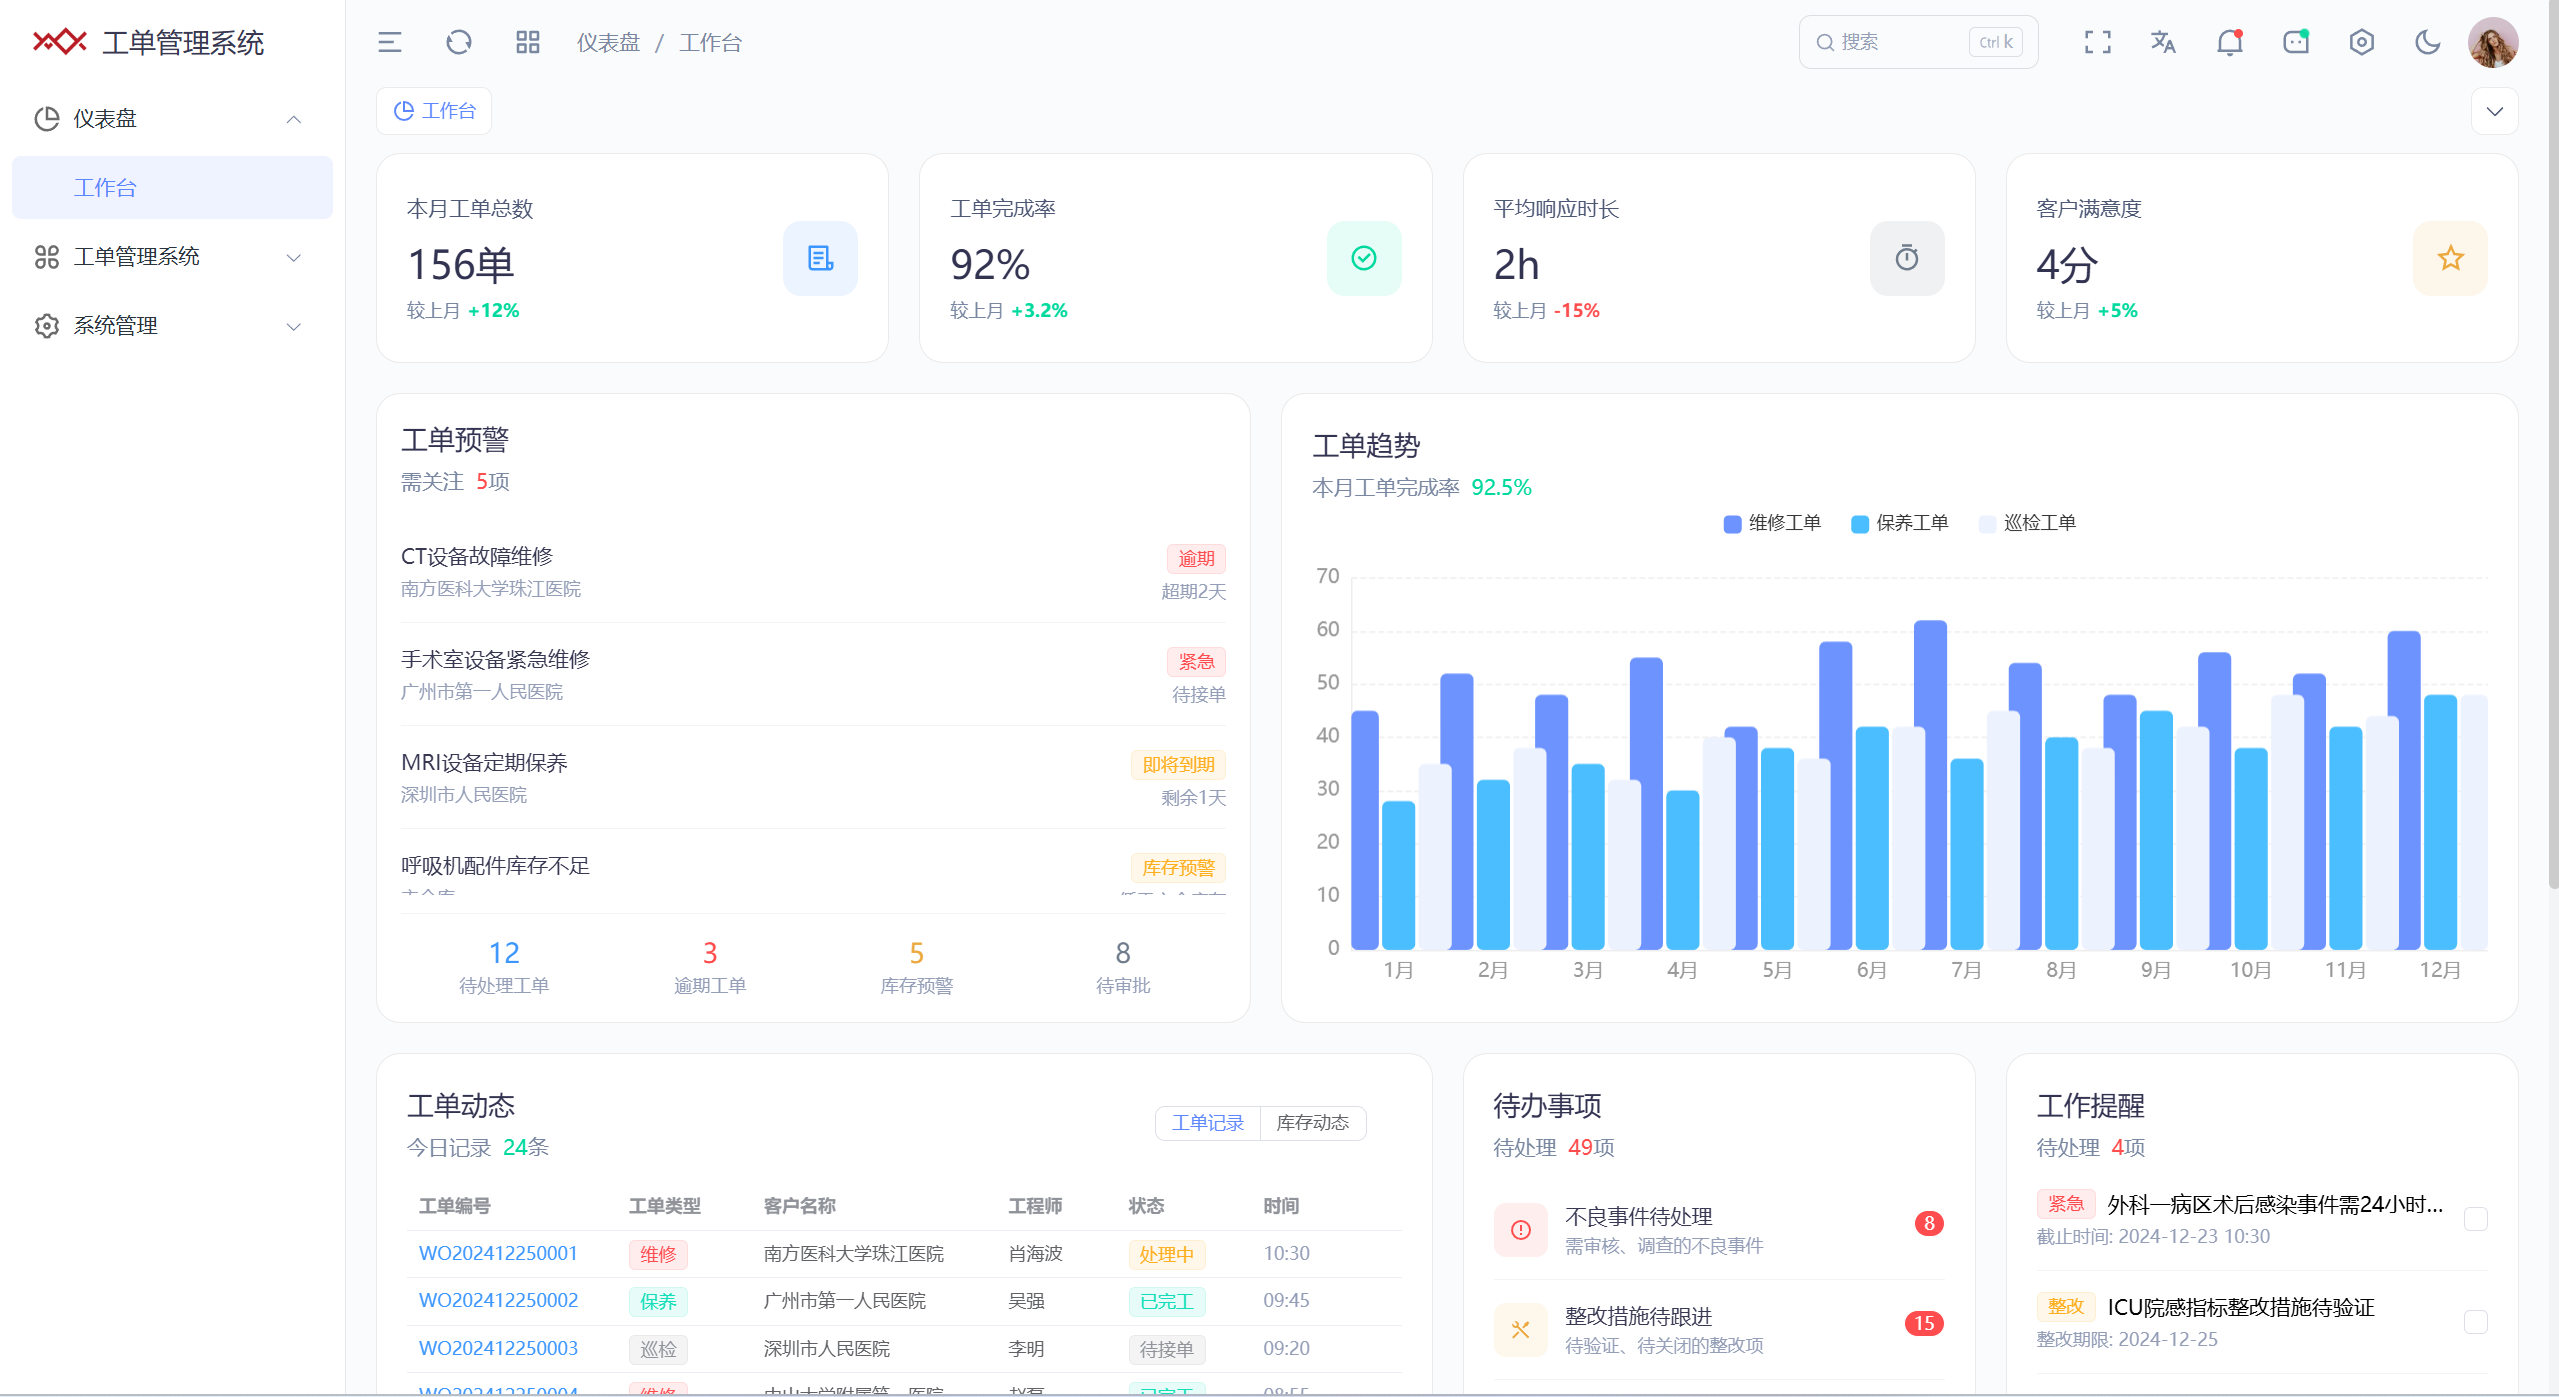Click the 12 待处理工单 stat

pos(504,967)
